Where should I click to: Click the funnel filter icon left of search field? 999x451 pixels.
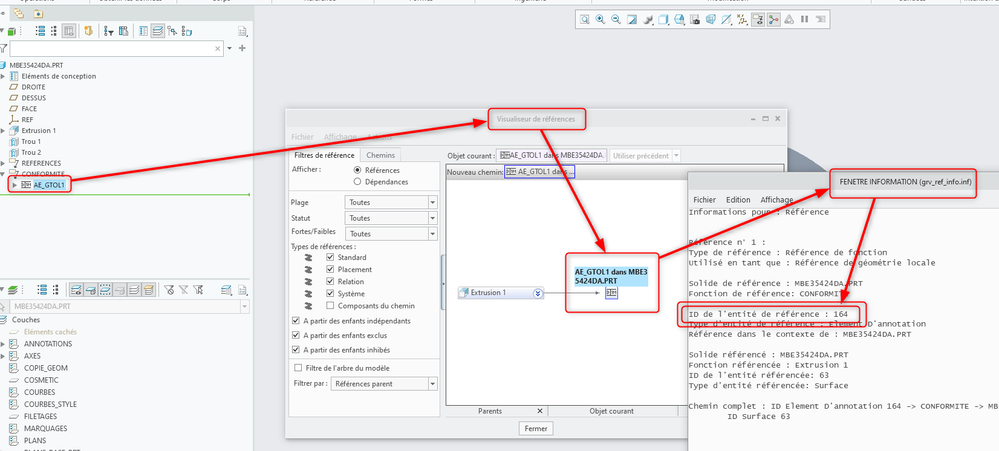point(4,48)
